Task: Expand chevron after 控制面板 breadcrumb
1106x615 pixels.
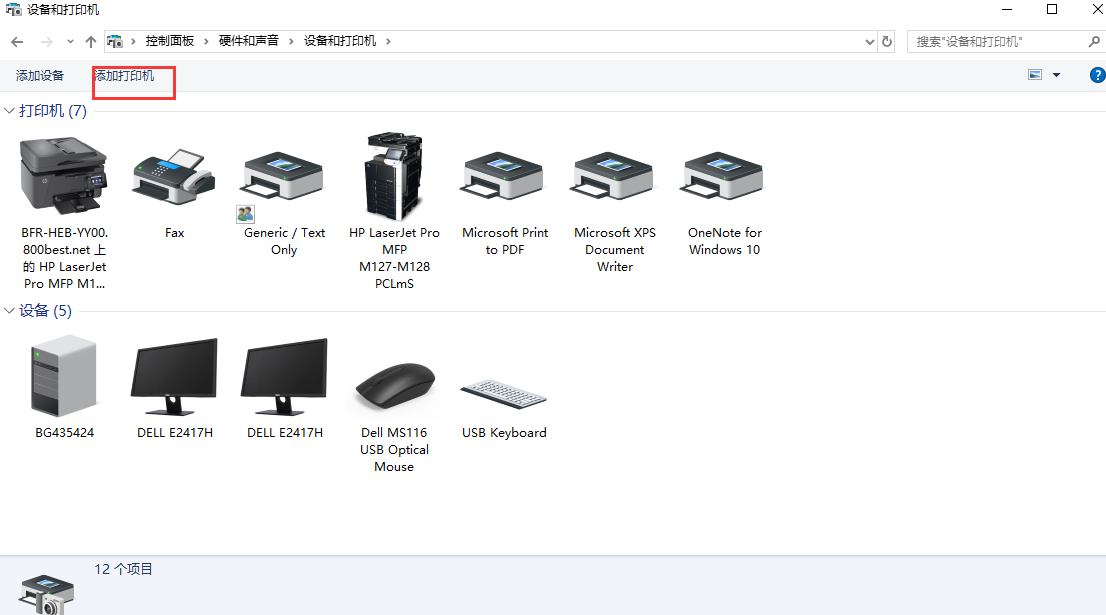Action: tap(206, 42)
